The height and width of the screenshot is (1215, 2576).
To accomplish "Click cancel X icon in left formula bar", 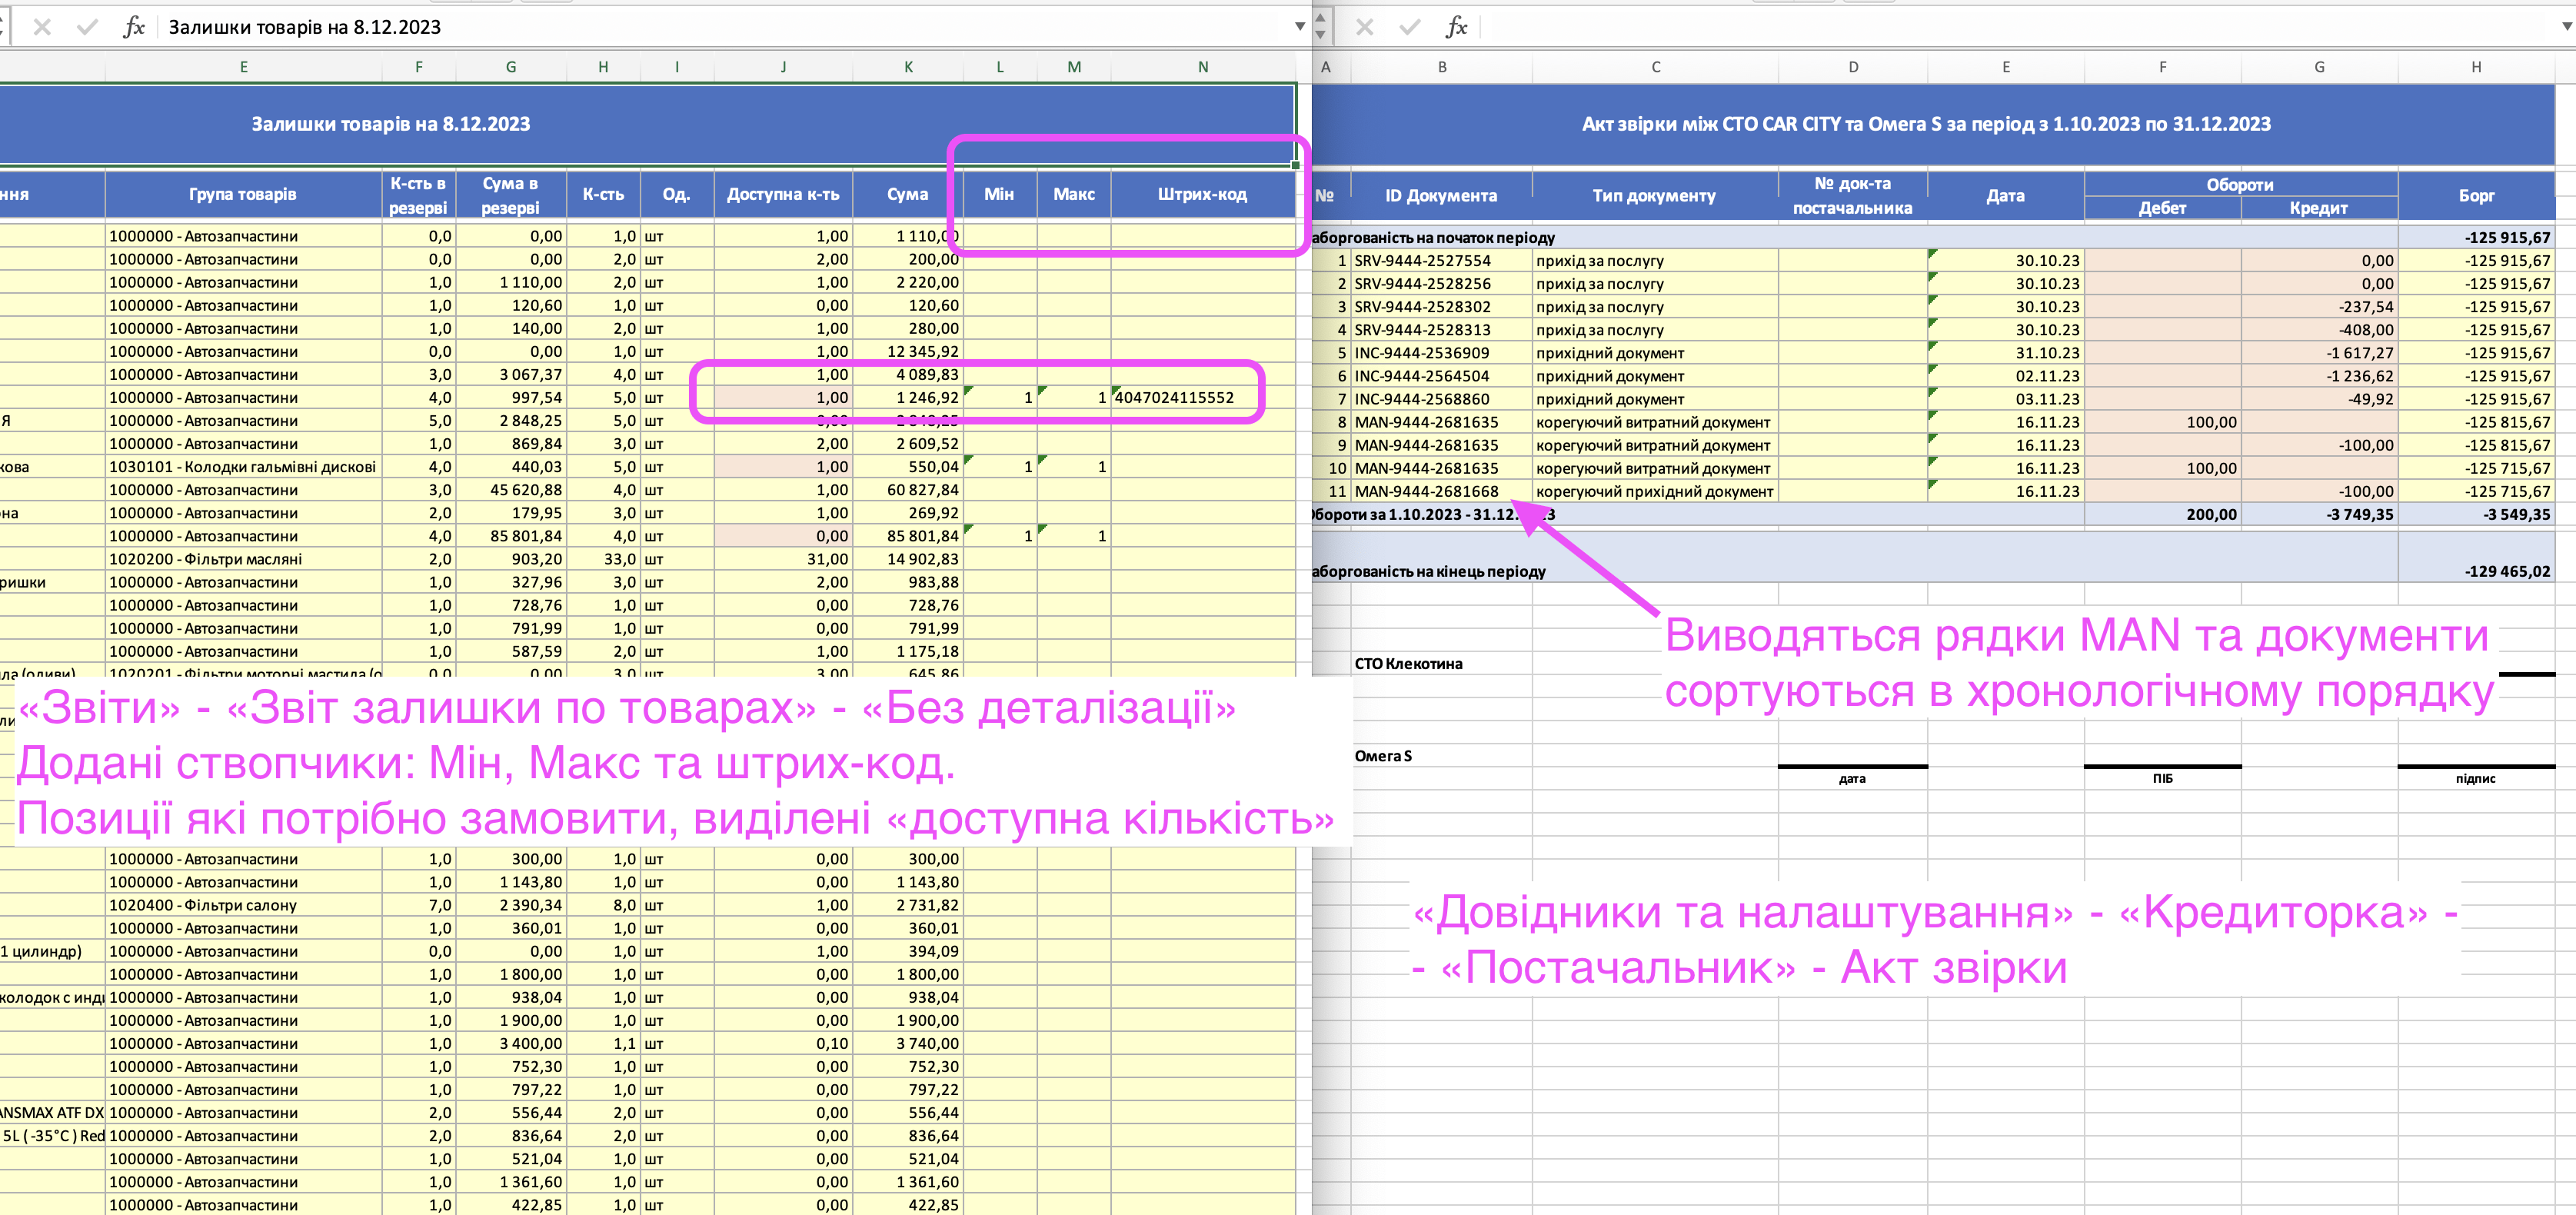I will point(42,27).
